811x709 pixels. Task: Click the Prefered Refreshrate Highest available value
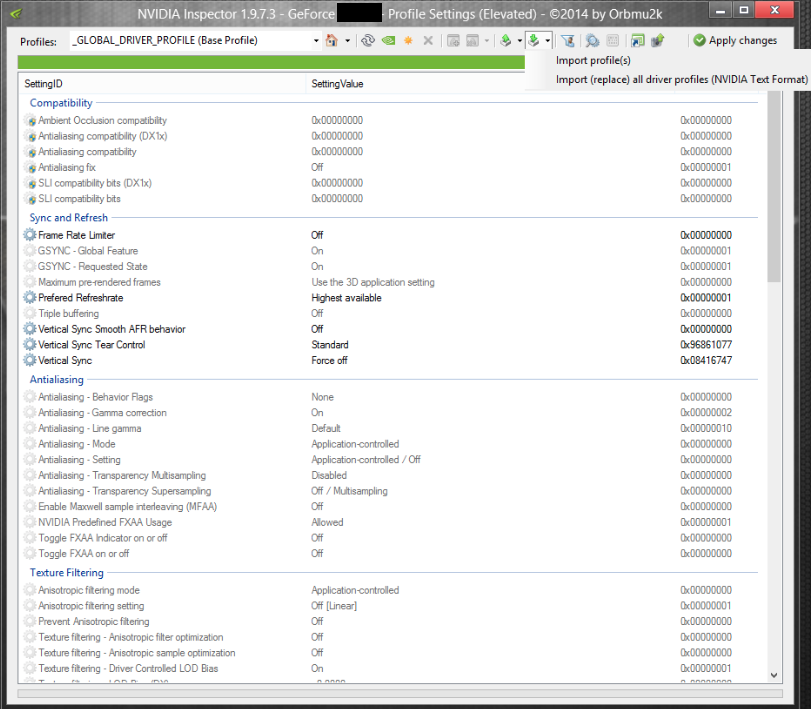click(x=346, y=298)
